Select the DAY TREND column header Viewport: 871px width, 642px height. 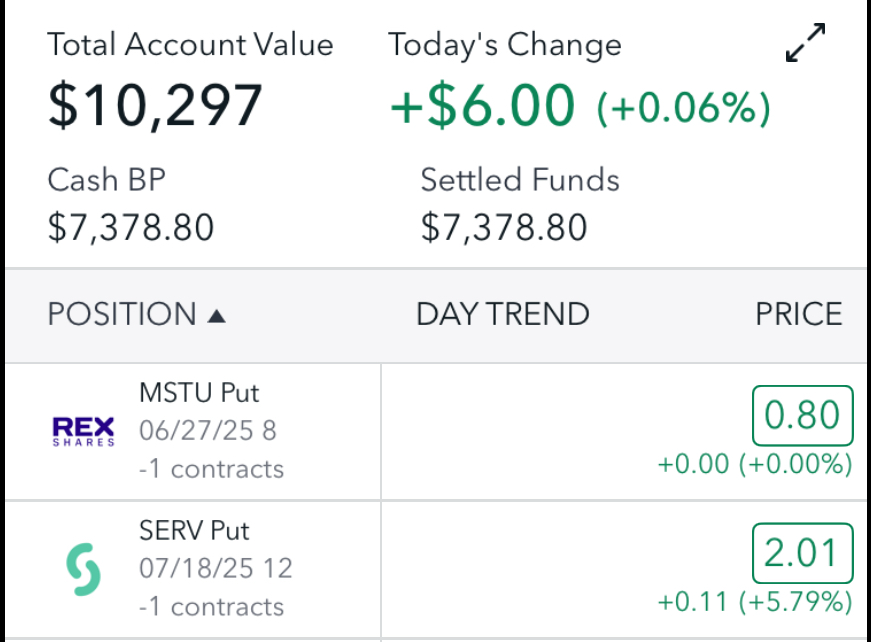tap(502, 314)
